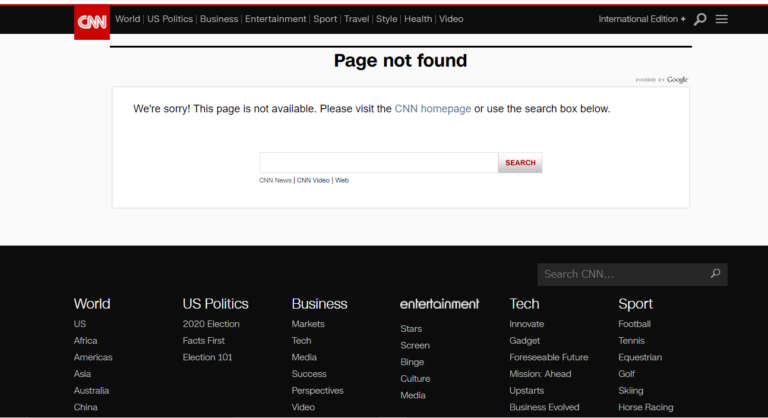This screenshot has height=418, width=768.
Task: Open Style section in top navigation
Action: 386,19
